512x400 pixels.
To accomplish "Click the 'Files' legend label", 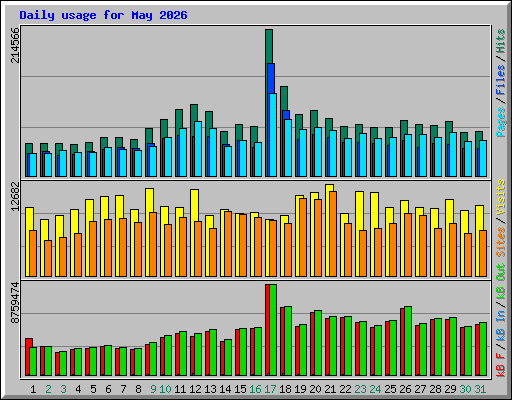I will point(500,80).
